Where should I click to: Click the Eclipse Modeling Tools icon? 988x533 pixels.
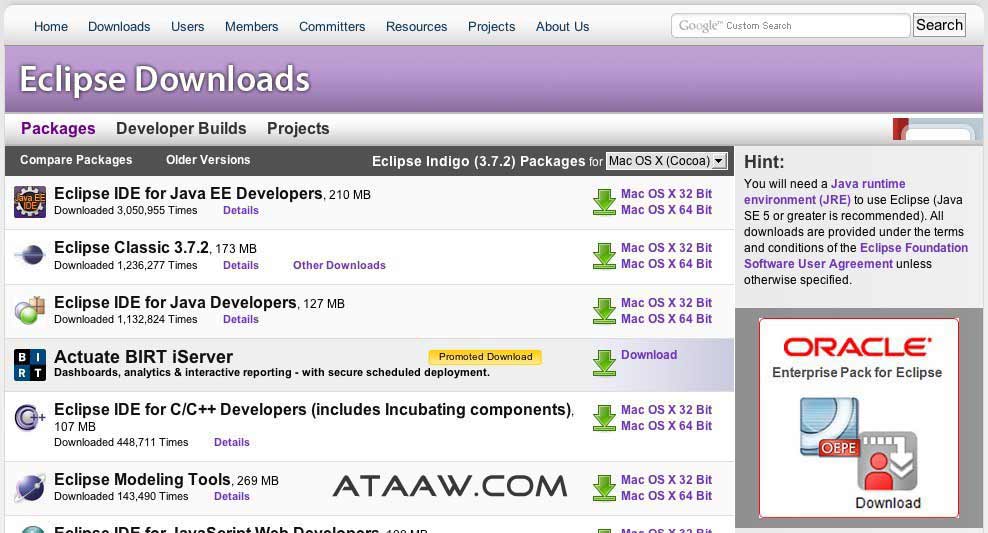click(x=30, y=488)
